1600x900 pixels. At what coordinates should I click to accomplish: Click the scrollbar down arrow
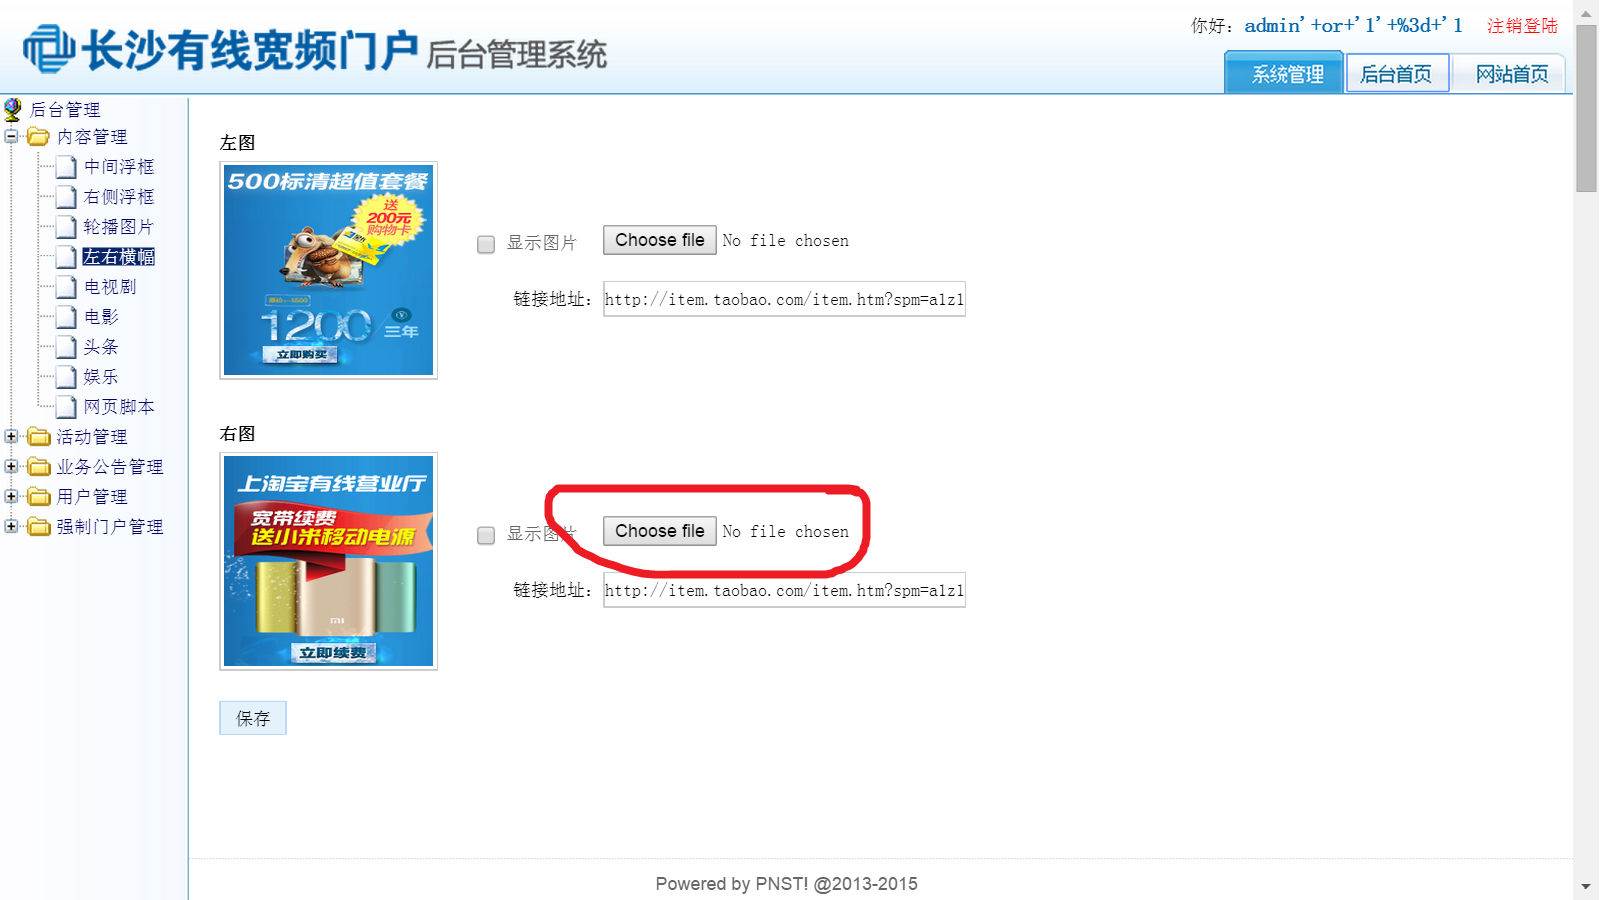click(1586, 887)
